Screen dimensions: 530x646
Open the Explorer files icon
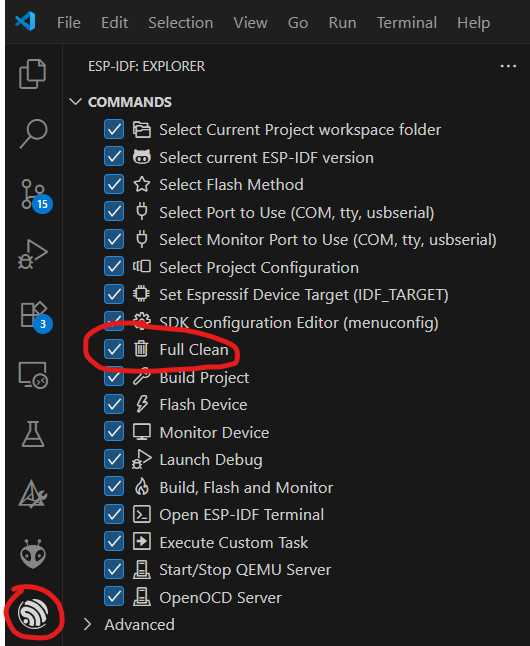tap(33, 74)
